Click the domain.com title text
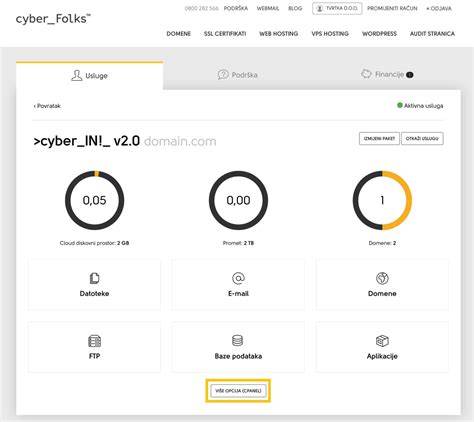Image resolution: width=474 pixels, height=422 pixels. 180,141
